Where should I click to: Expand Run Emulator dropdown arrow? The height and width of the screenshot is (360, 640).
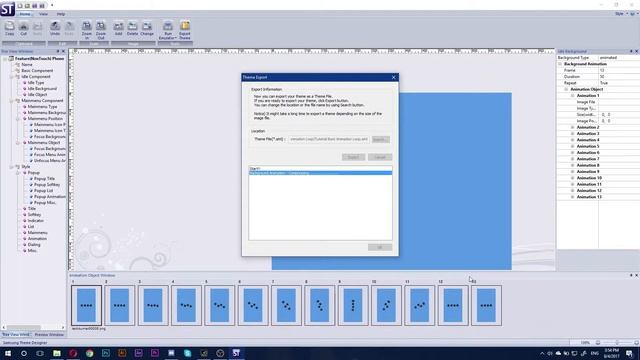(x=176, y=38)
